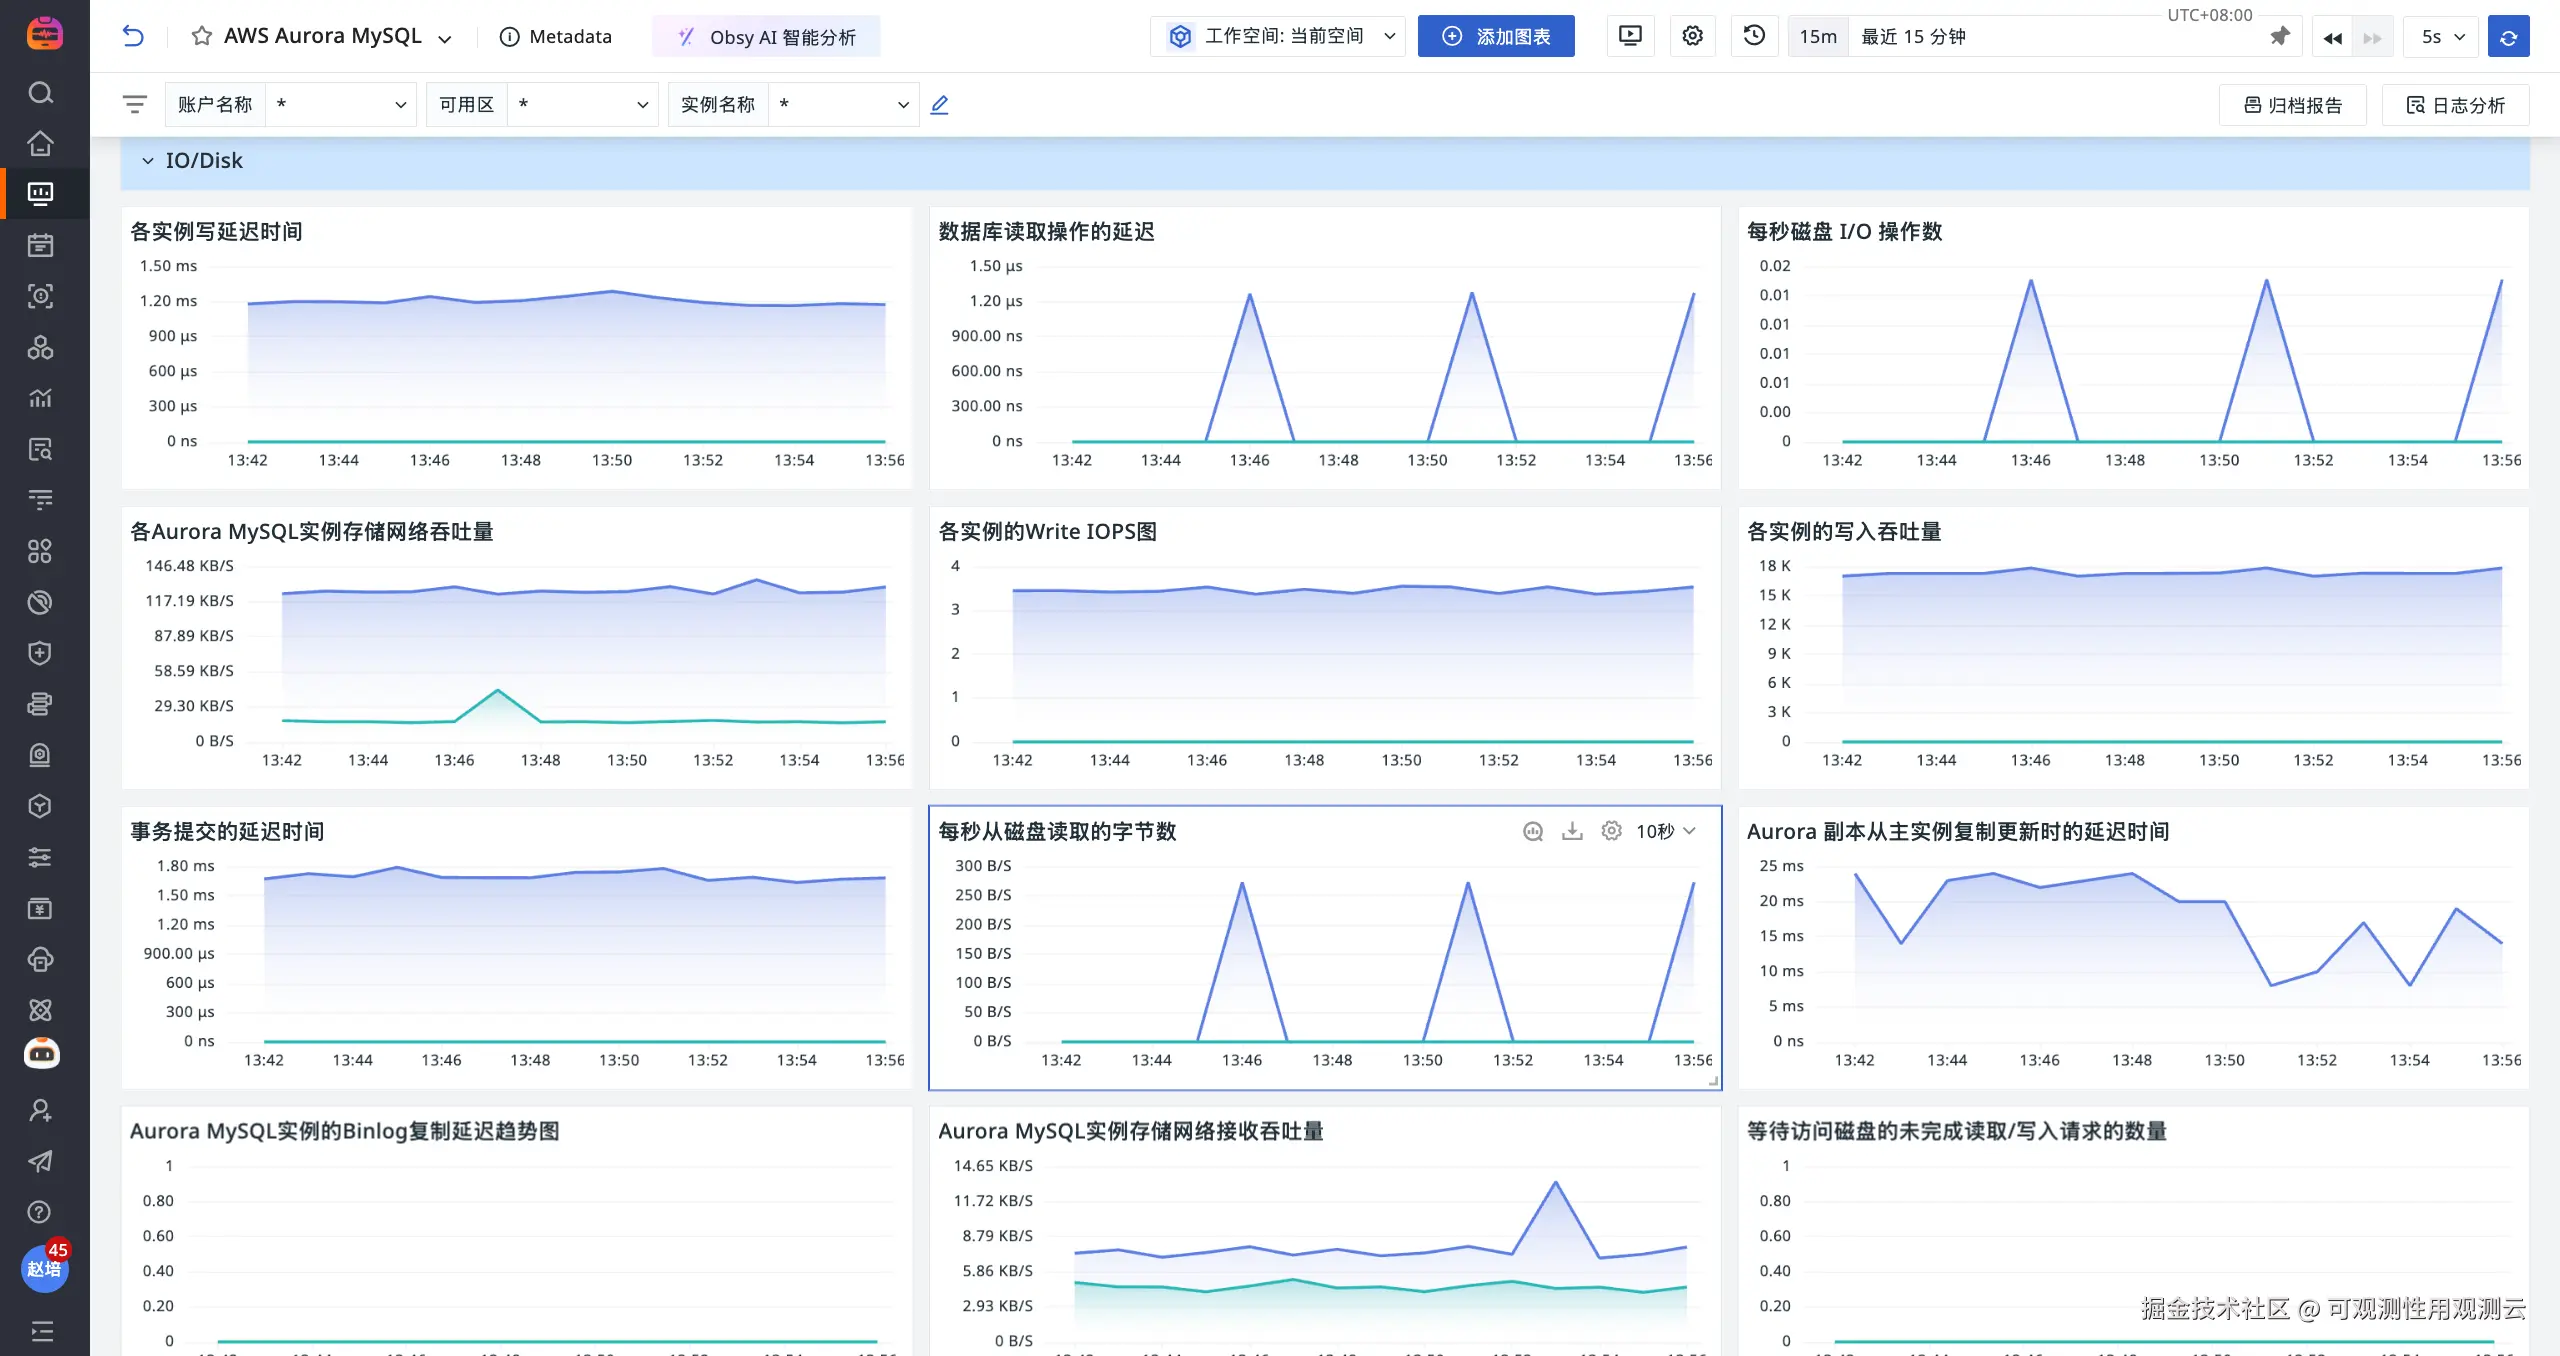The width and height of the screenshot is (2560, 1356).
Task: Open the 5s refresh interval dropdown
Action: pyautogui.click(x=2442, y=37)
